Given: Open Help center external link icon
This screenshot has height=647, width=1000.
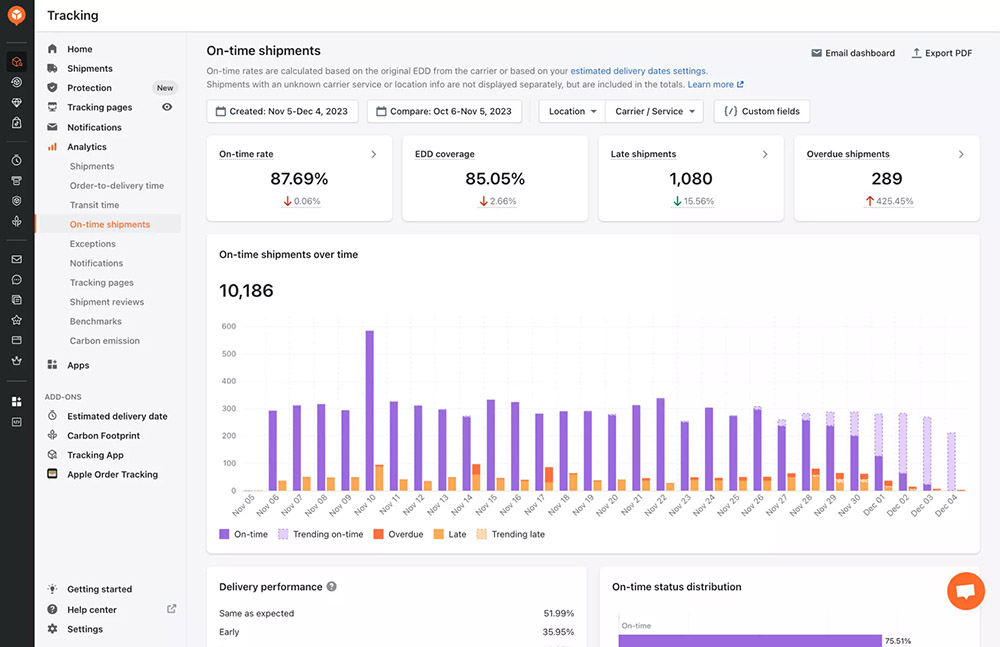Looking at the screenshot, I should (171, 609).
